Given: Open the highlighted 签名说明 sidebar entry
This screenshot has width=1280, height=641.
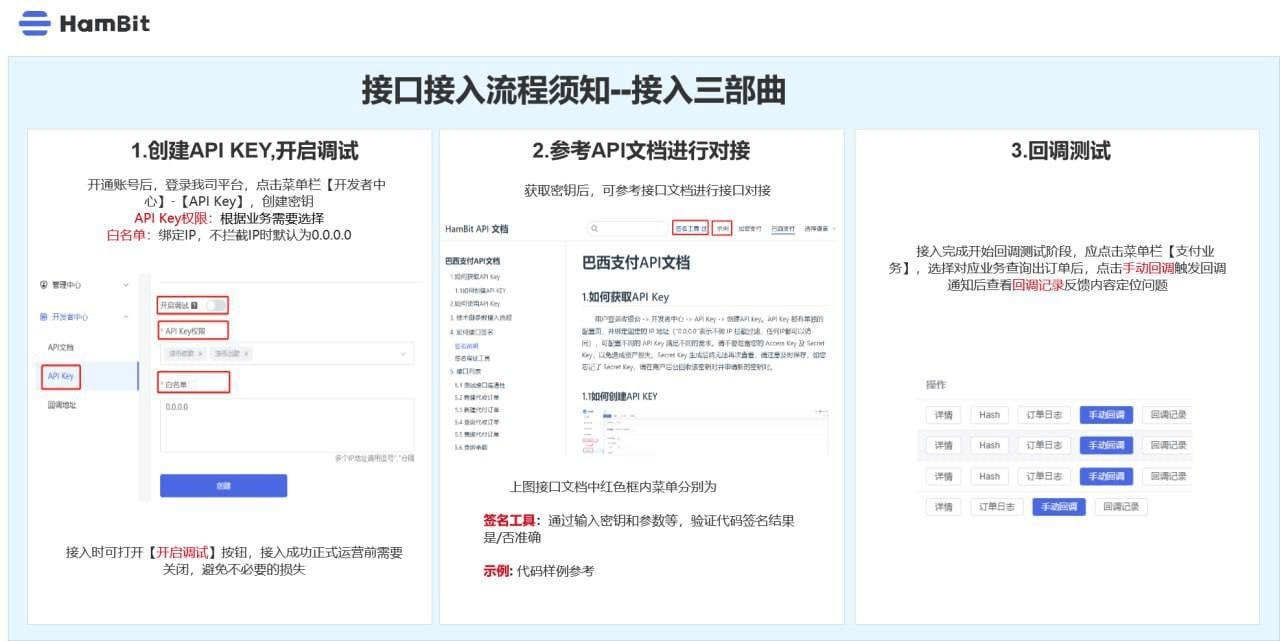Looking at the screenshot, I should (x=466, y=345).
